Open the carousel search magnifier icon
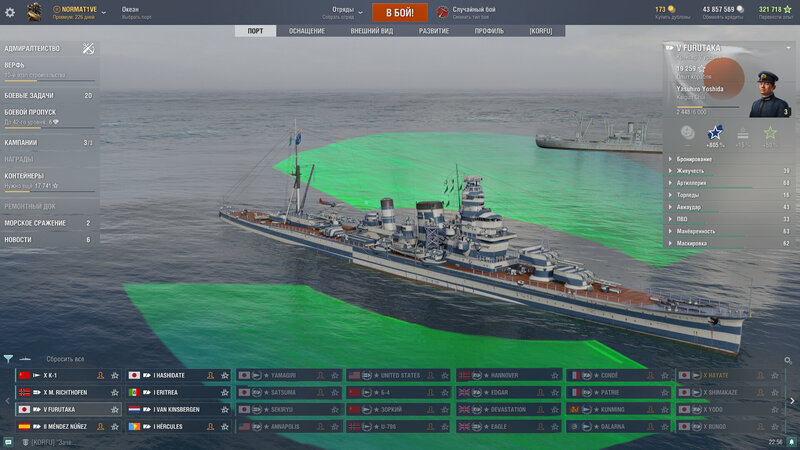 pos(788,361)
